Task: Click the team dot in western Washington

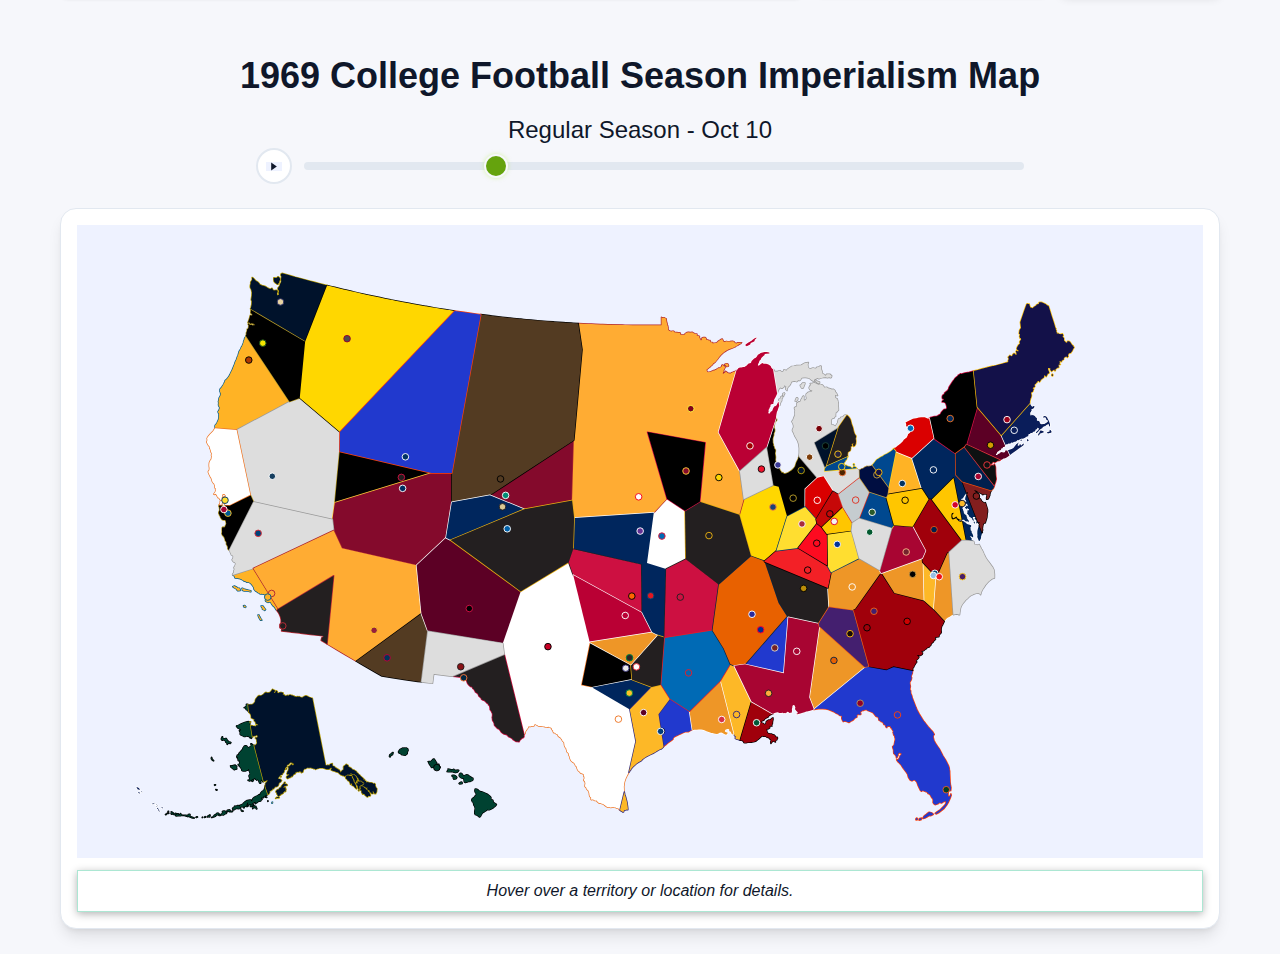Action: tap(280, 302)
